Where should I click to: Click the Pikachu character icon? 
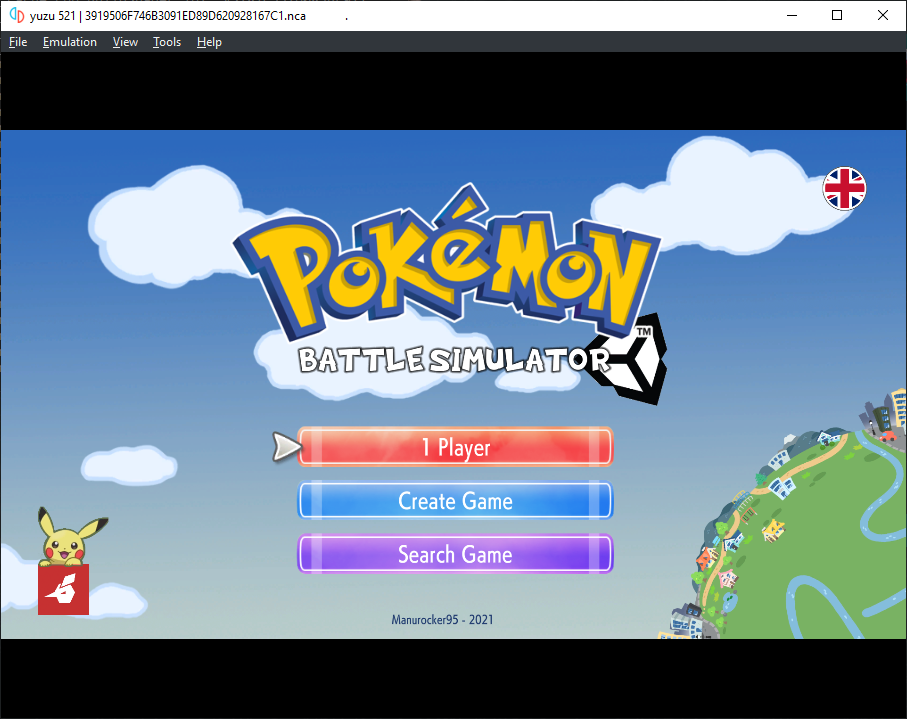(69, 536)
